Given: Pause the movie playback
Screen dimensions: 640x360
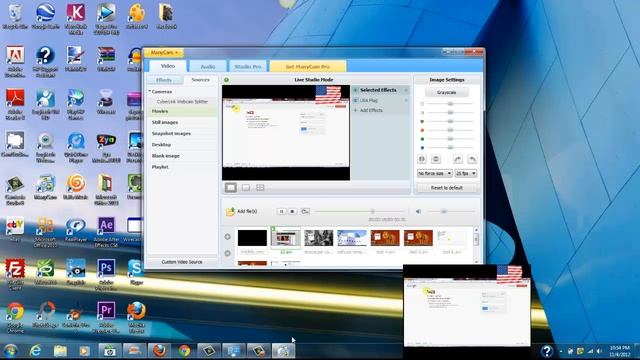Looking at the screenshot, I should pyautogui.click(x=281, y=211).
